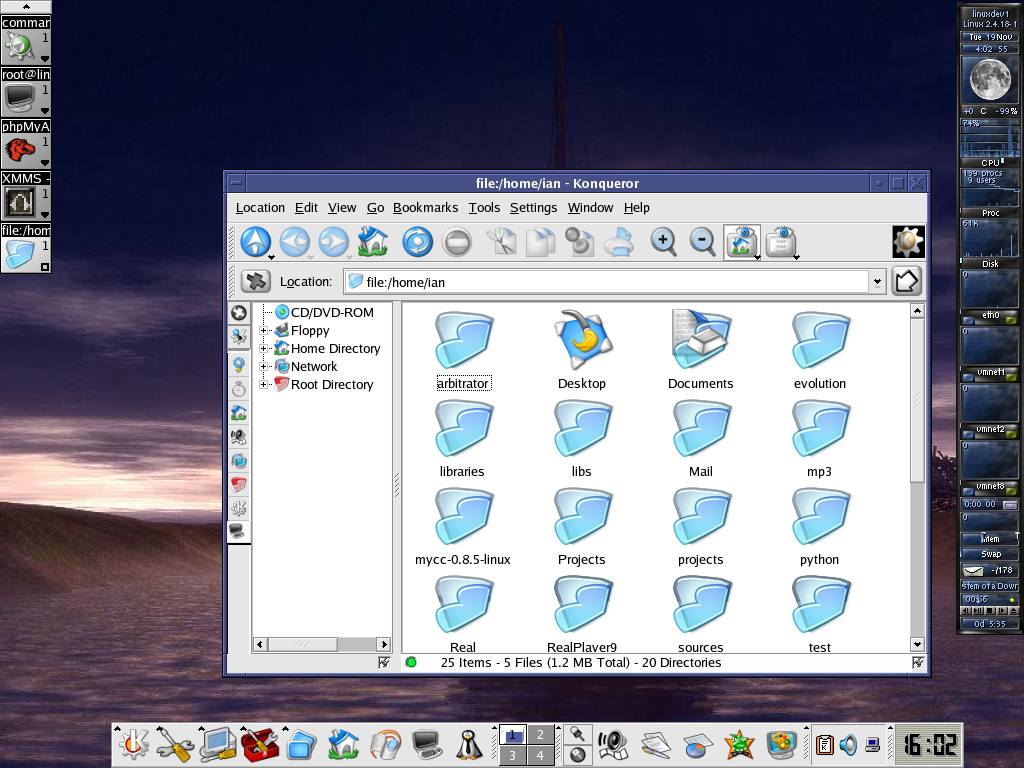Open the Tools menu

click(484, 208)
